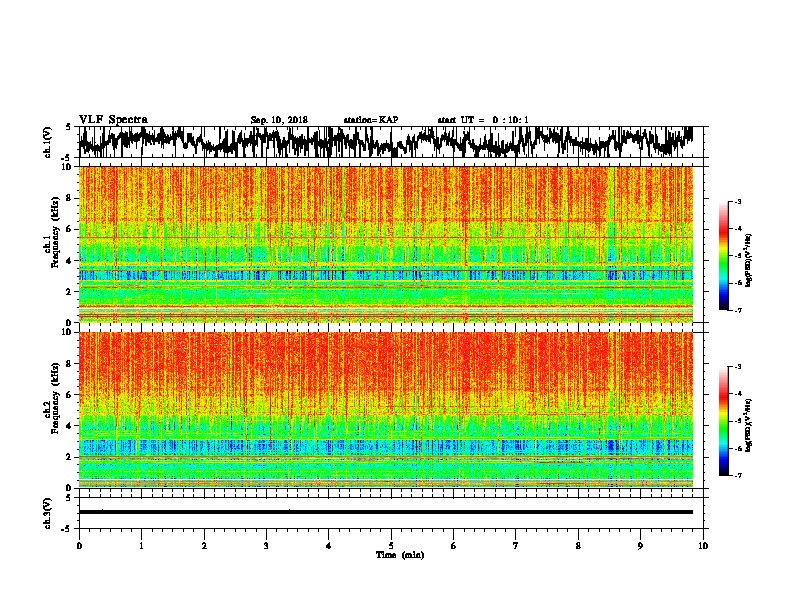Screen dimensions: 792x612
Task: Click the time-axis tick label "3"
Action: (266, 546)
